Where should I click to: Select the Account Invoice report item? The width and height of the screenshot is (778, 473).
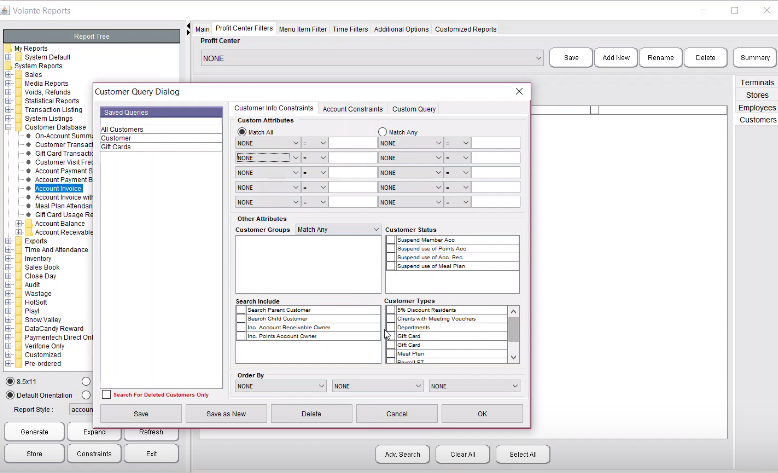pos(58,188)
